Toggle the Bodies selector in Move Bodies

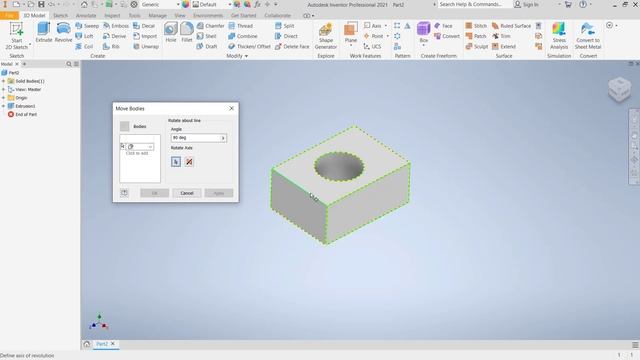(125, 127)
